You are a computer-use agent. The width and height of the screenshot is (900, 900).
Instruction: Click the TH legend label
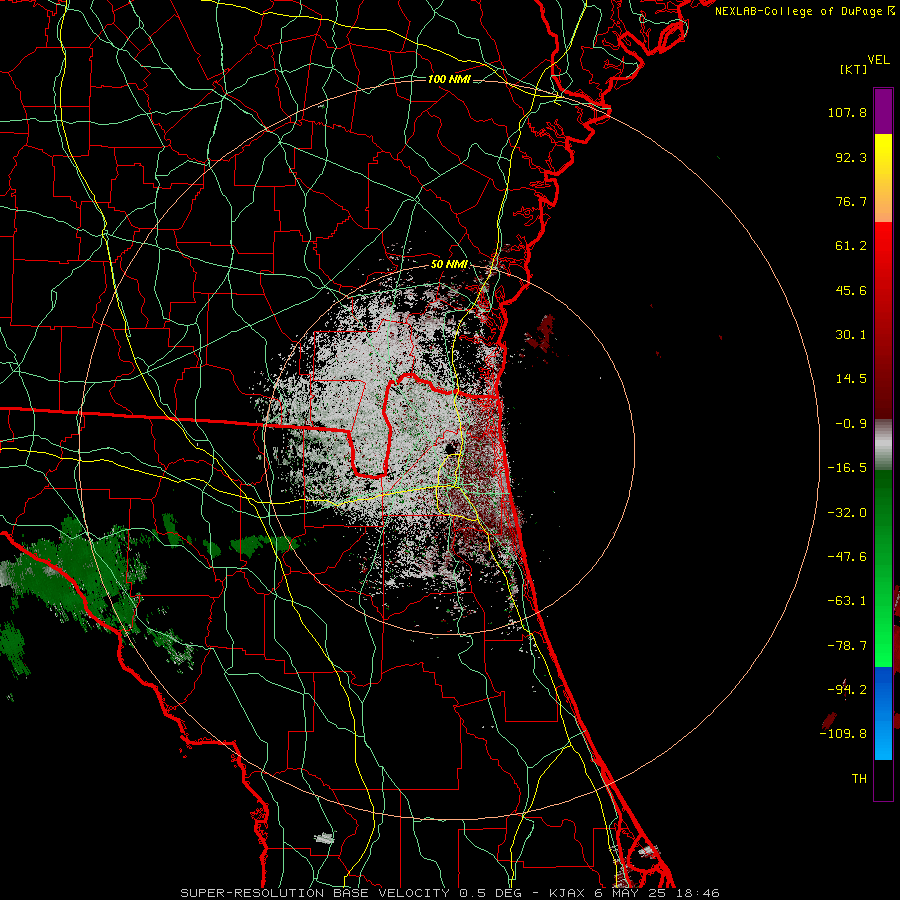point(859,778)
